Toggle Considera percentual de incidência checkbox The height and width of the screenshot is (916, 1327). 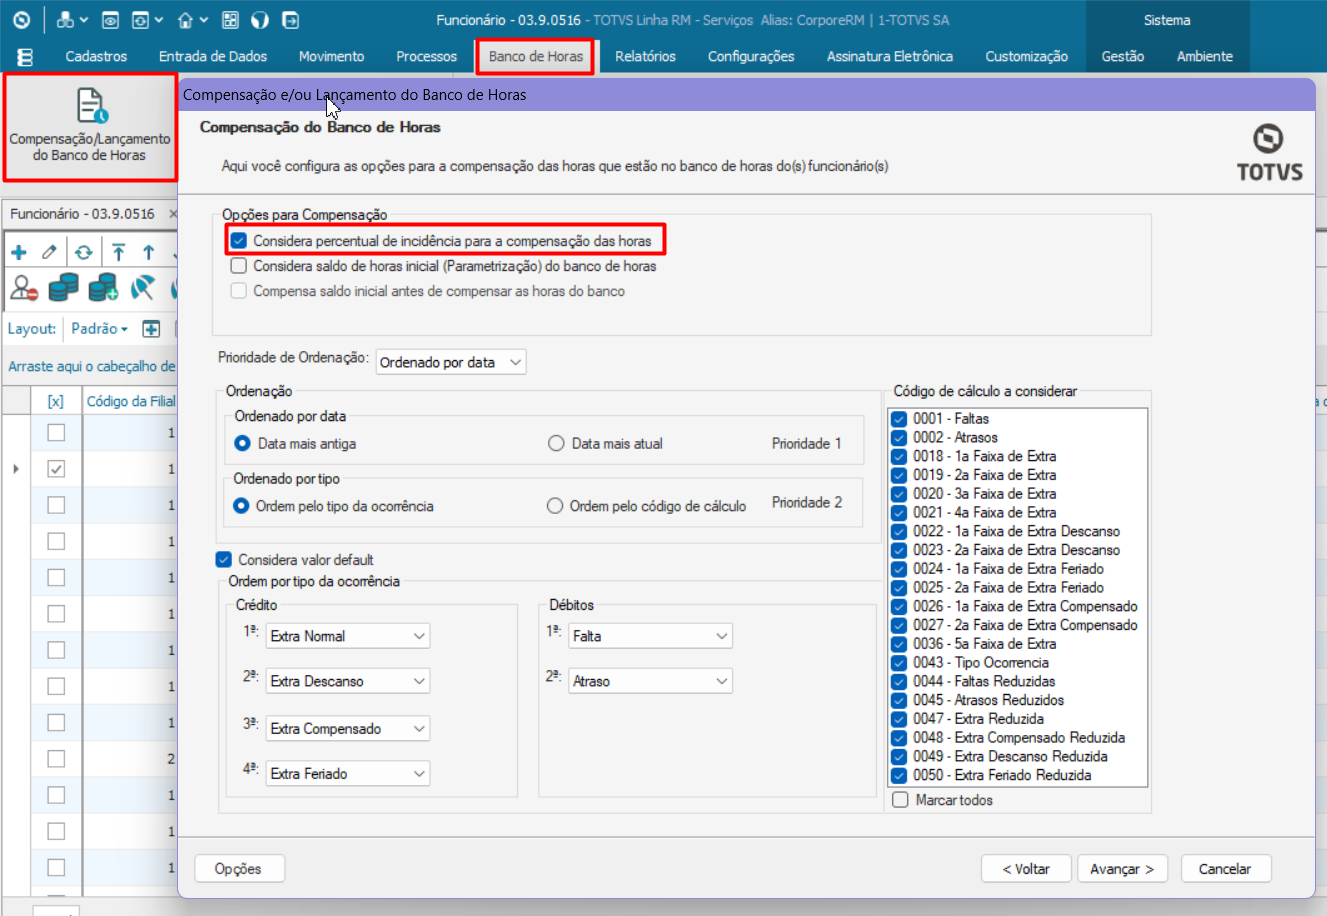[239, 241]
